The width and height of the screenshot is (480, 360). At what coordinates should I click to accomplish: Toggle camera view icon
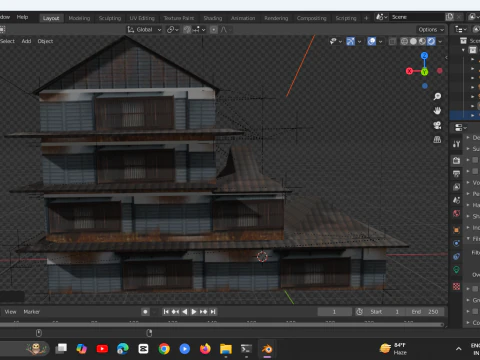[437, 125]
